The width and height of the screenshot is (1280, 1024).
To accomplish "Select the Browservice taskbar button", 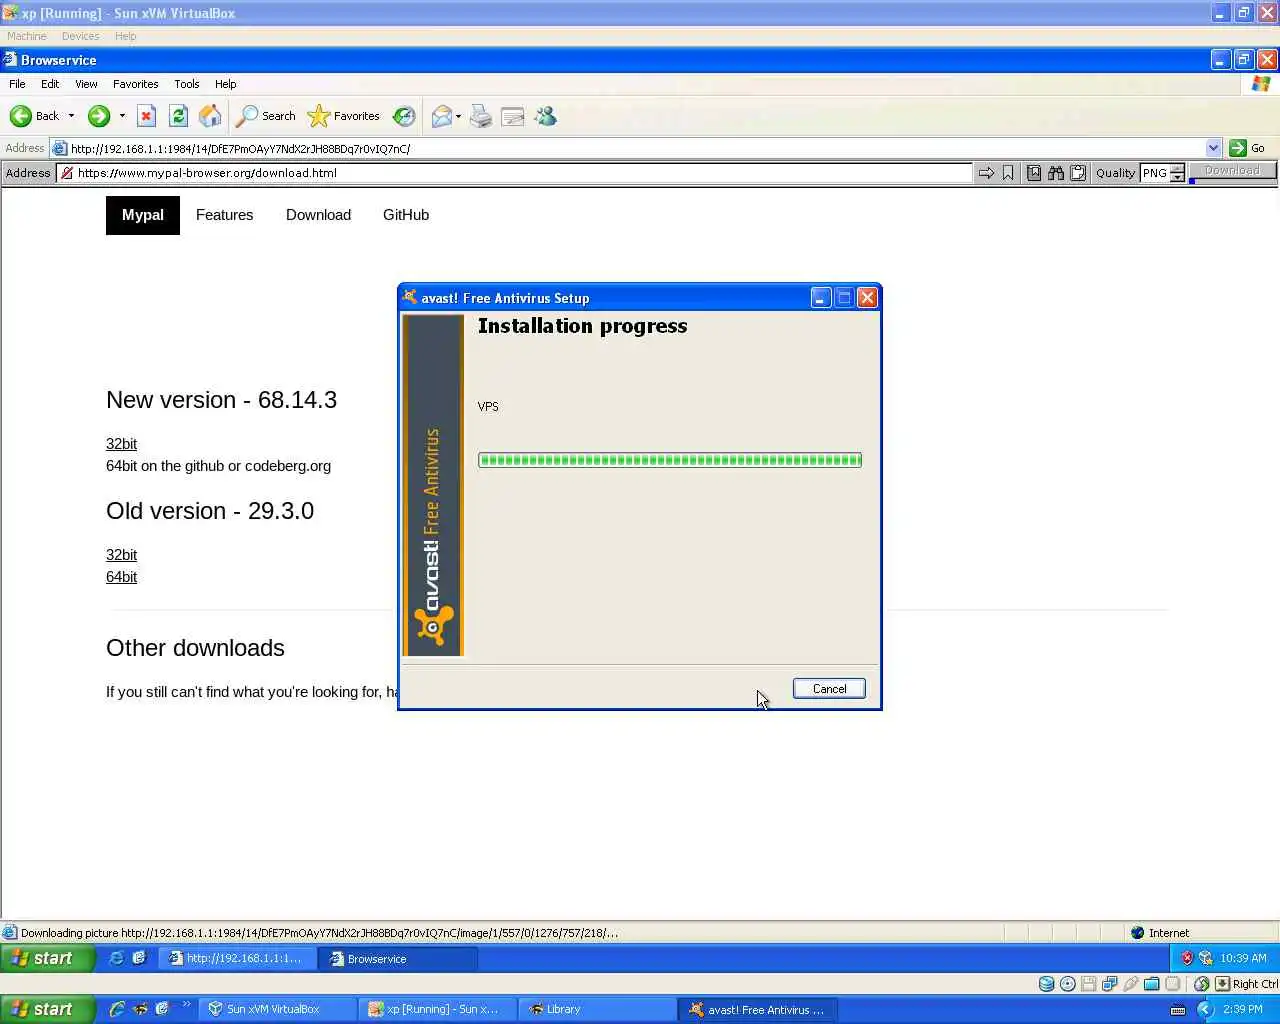I will (x=398, y=958).
